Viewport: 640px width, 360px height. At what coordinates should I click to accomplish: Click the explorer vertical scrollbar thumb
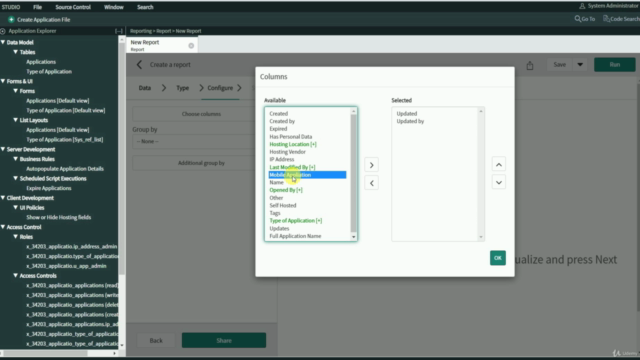(x=122, y=158)
